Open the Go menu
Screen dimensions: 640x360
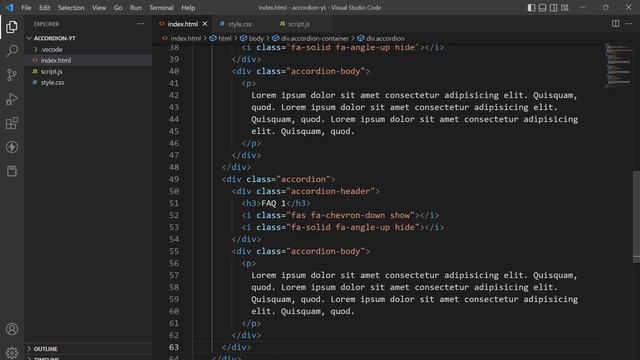click(x=118, y=8)
